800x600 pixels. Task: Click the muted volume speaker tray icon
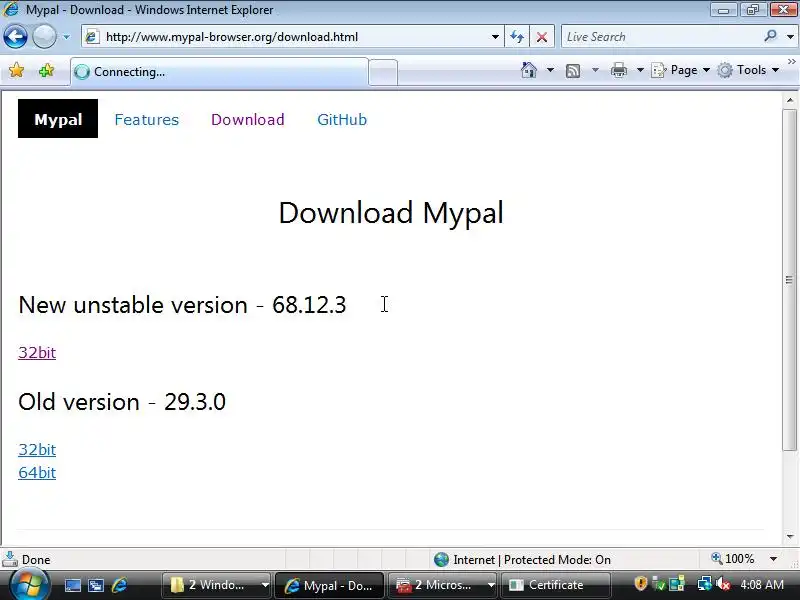[x=722, y=584]
